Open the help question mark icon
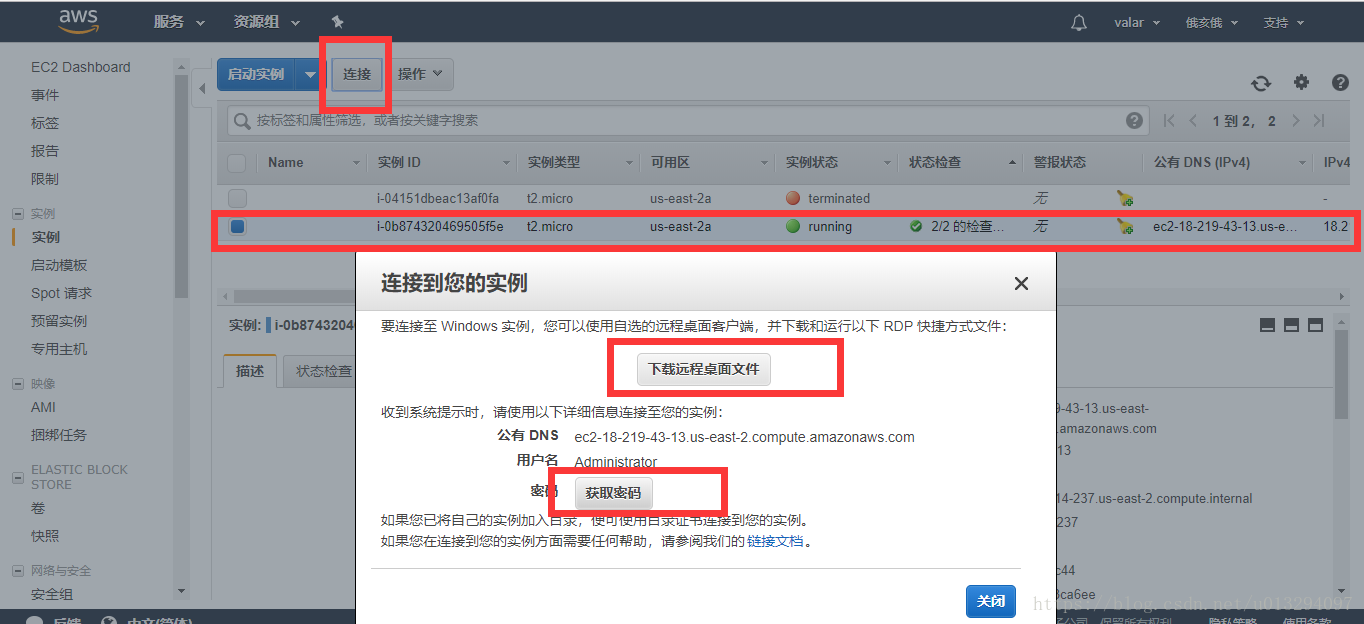The image size is (1364, 624). tap(1340, 83)
